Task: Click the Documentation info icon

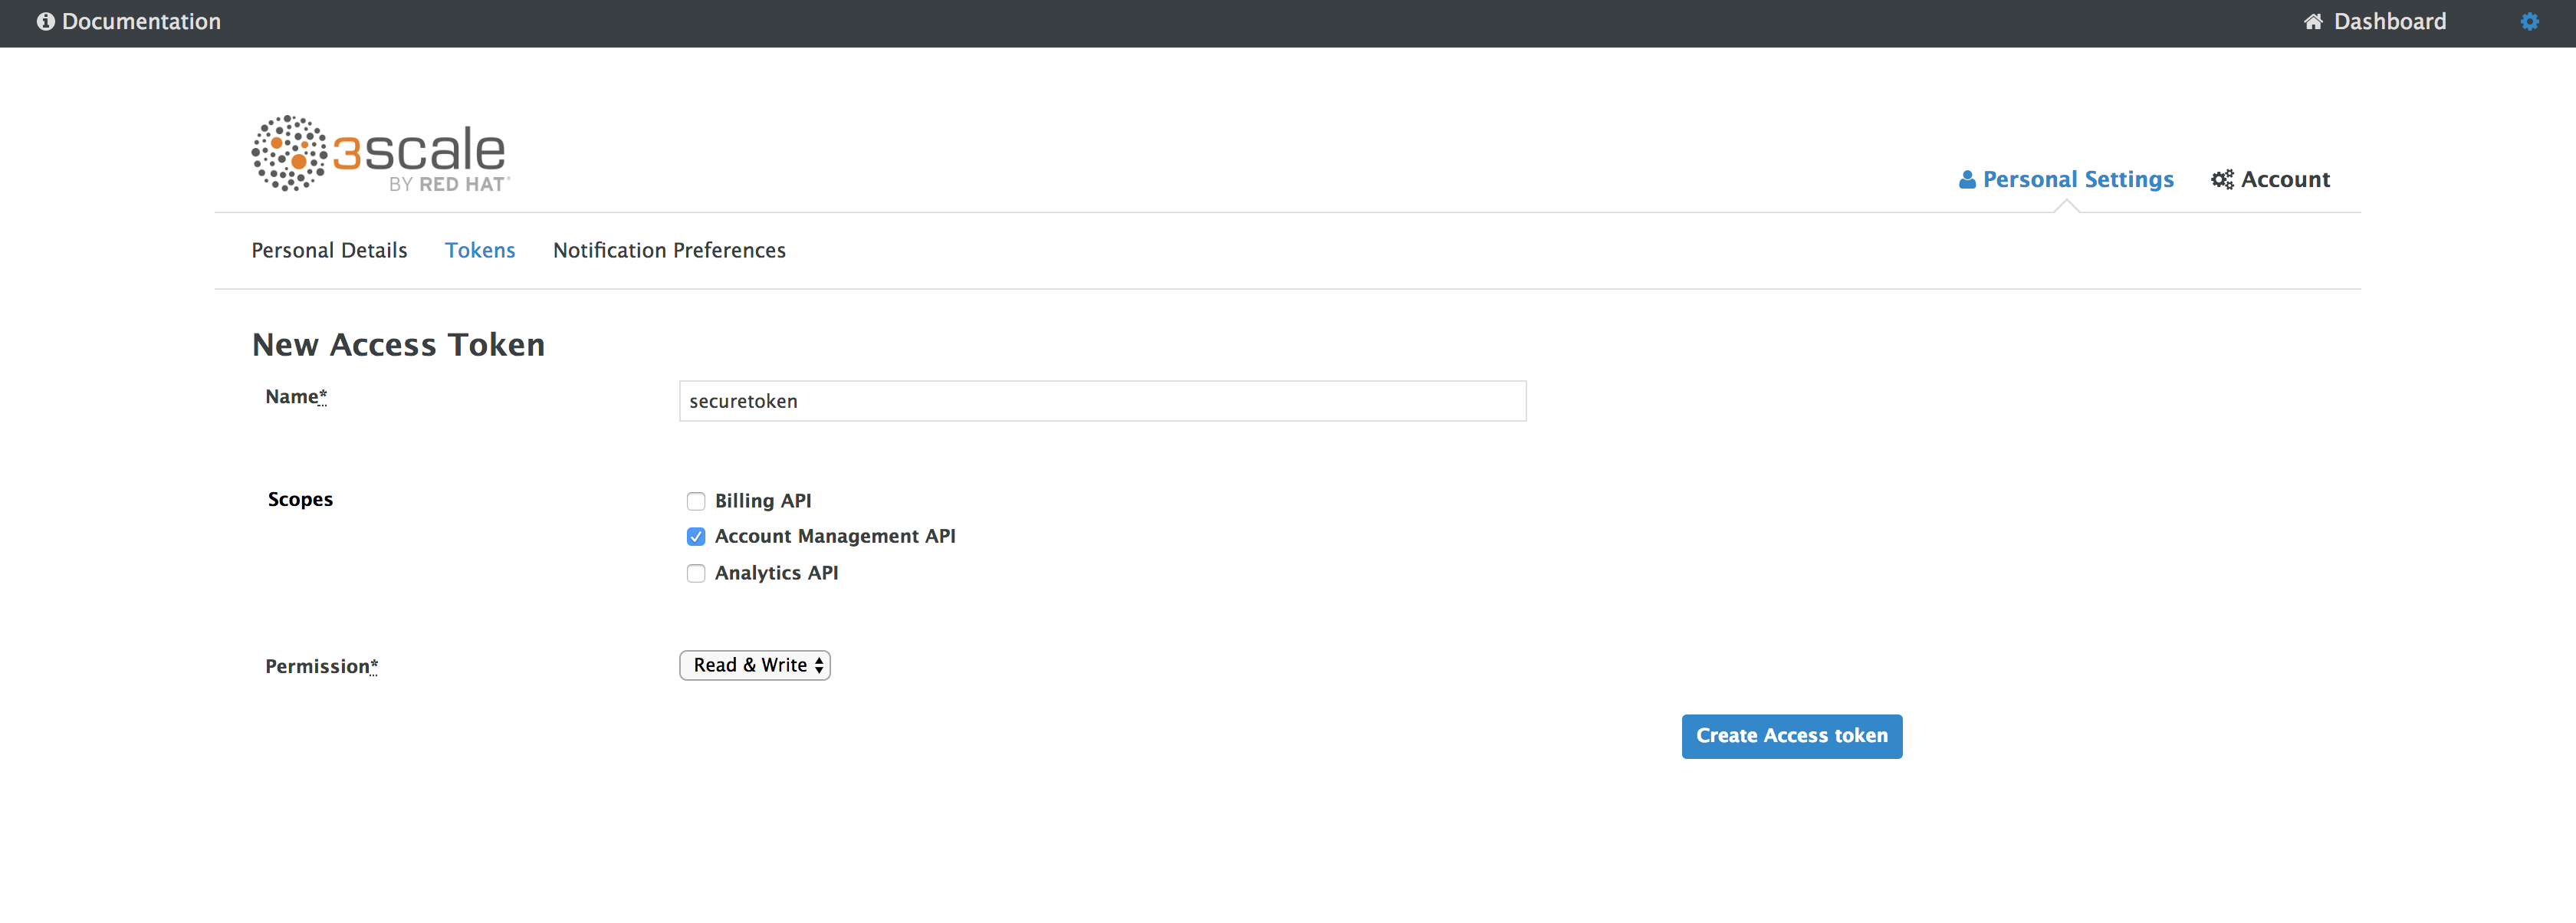Action: point(45,22)
